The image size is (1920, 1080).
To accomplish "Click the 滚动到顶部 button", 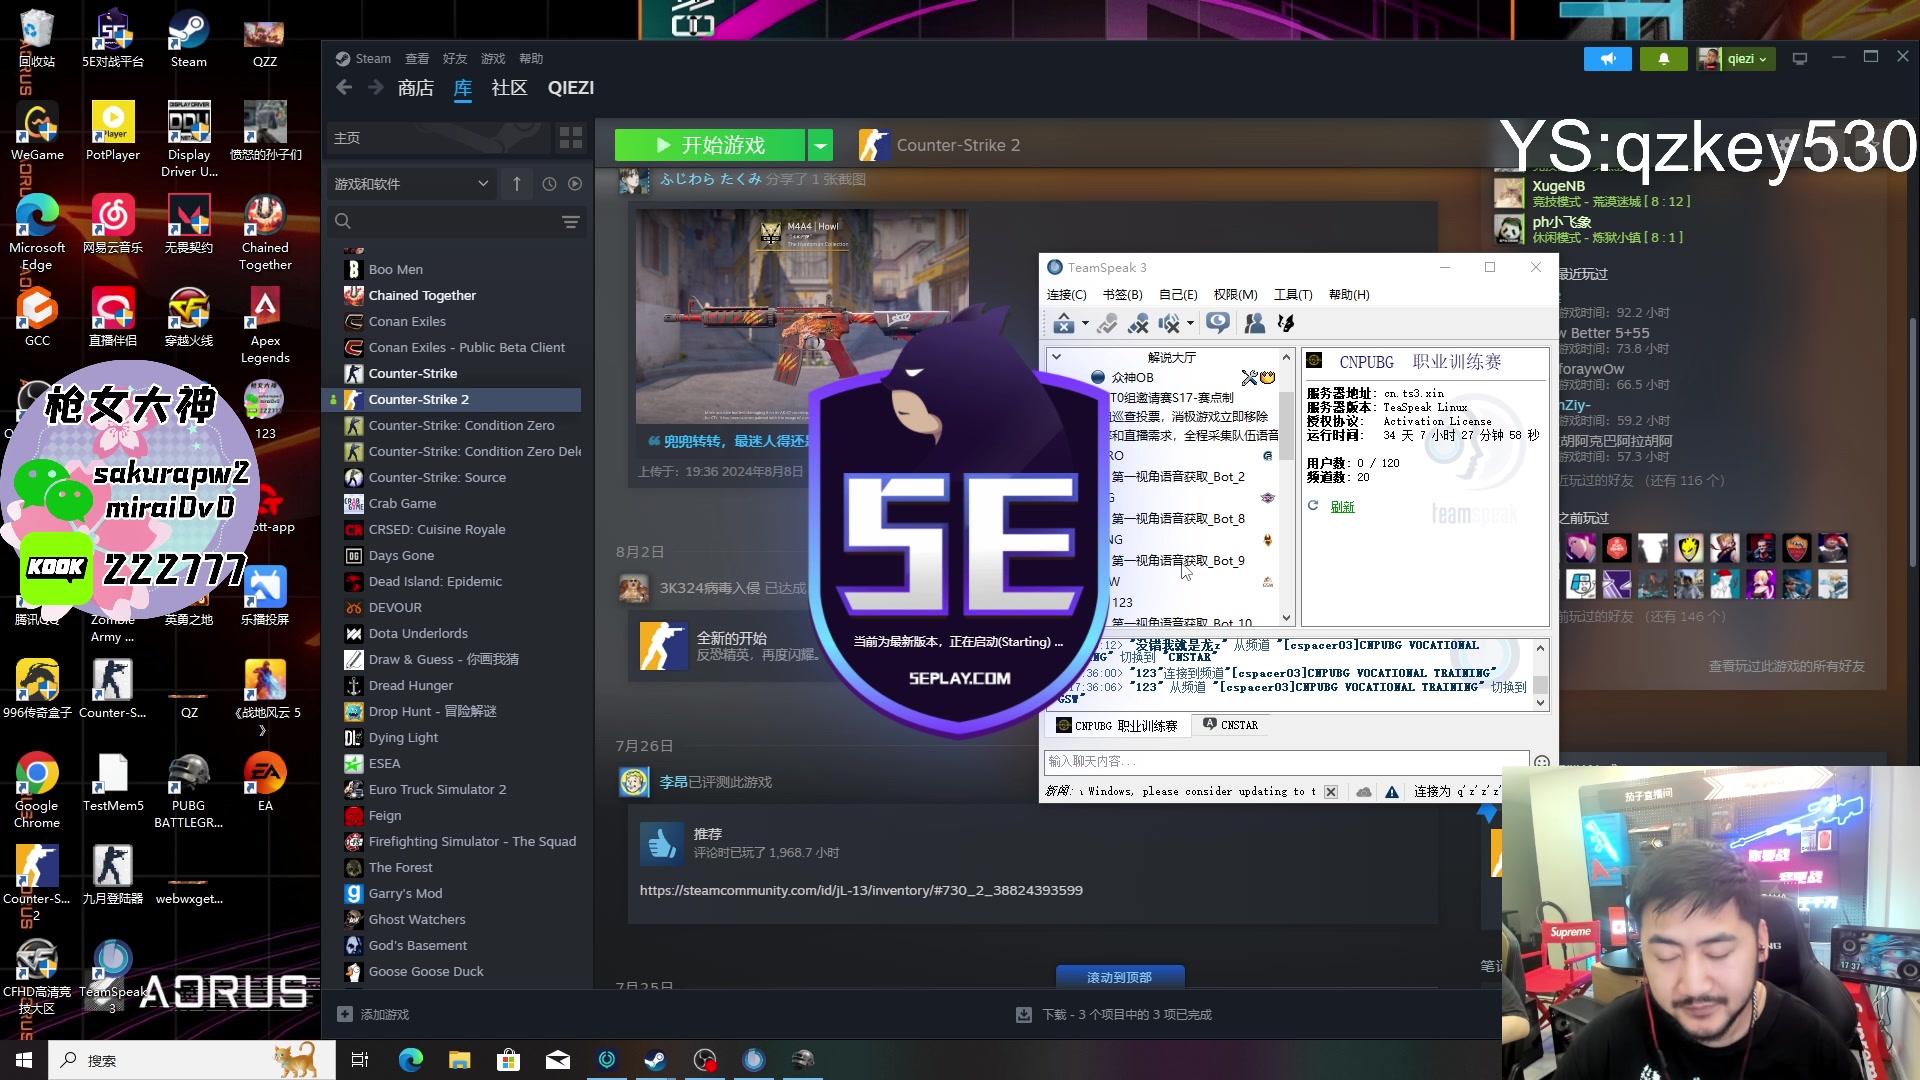I will [x=1120, y=977].
